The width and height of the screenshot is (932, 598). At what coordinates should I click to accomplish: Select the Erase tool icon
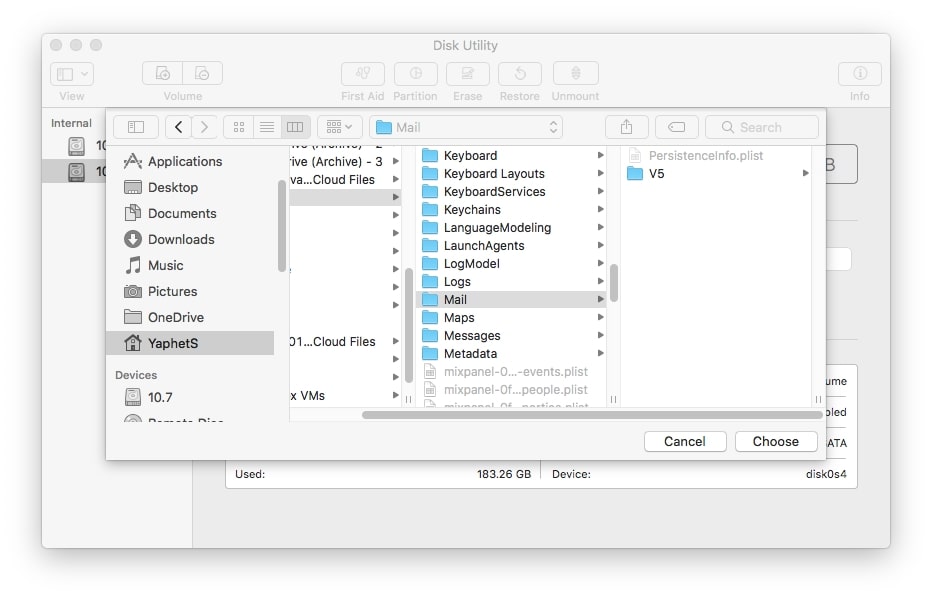pyautogui.click(x=467, y=74)
